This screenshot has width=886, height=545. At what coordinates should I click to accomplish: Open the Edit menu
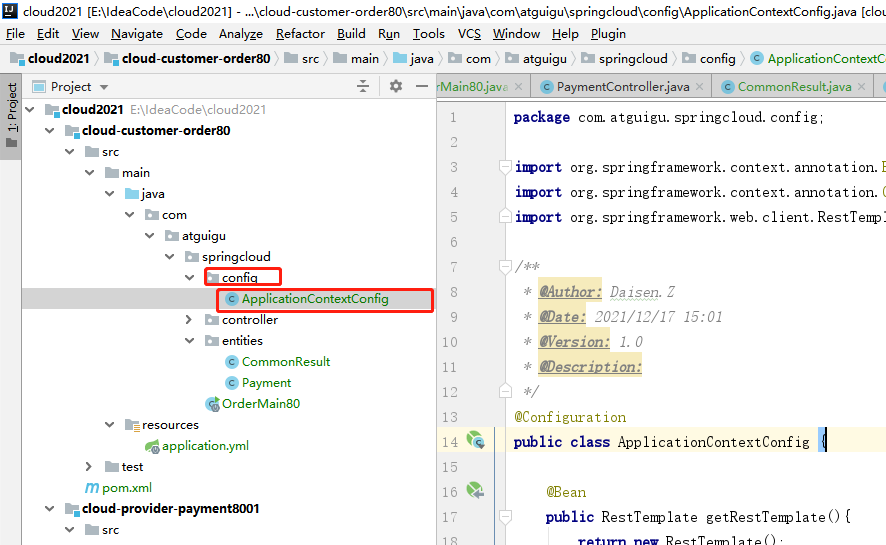48,34
